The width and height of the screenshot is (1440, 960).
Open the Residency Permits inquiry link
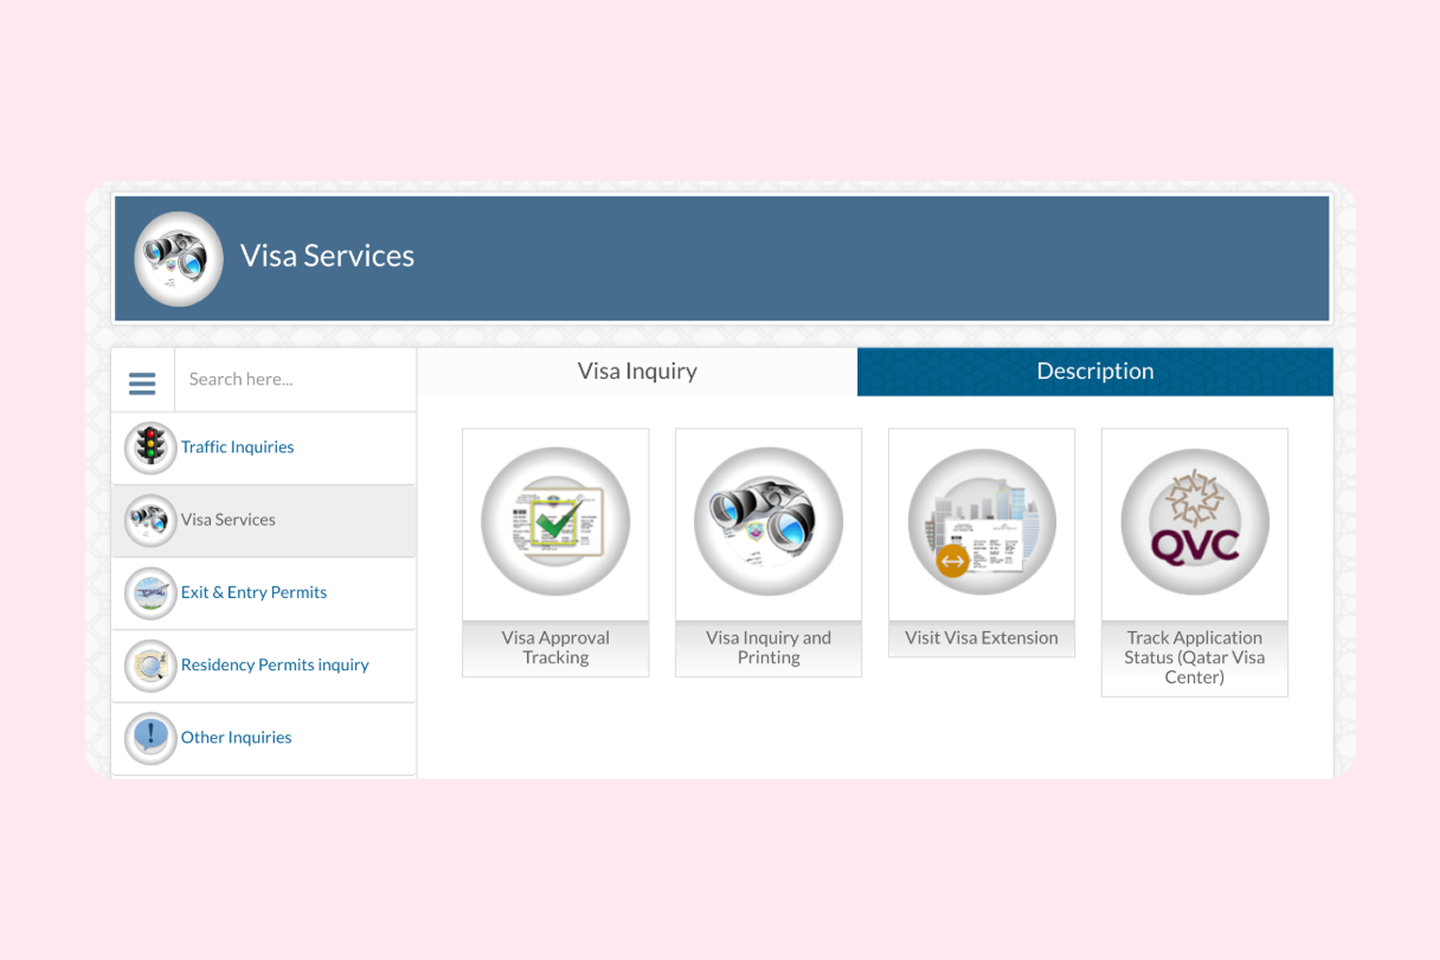tap(275, 665)
